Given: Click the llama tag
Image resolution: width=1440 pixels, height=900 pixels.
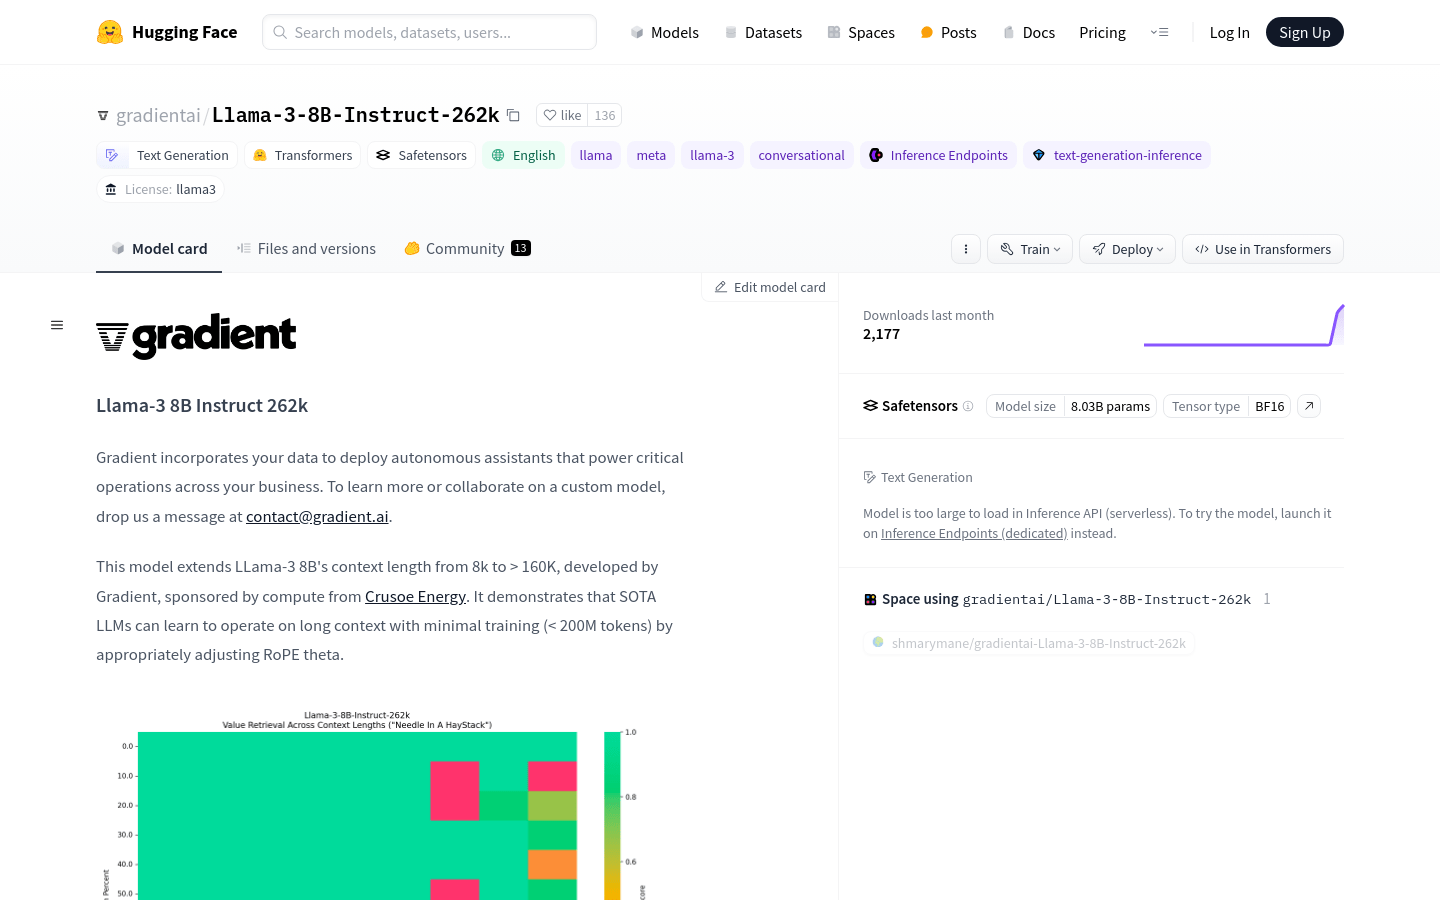Looking at the screenshot, I should 596,155.
